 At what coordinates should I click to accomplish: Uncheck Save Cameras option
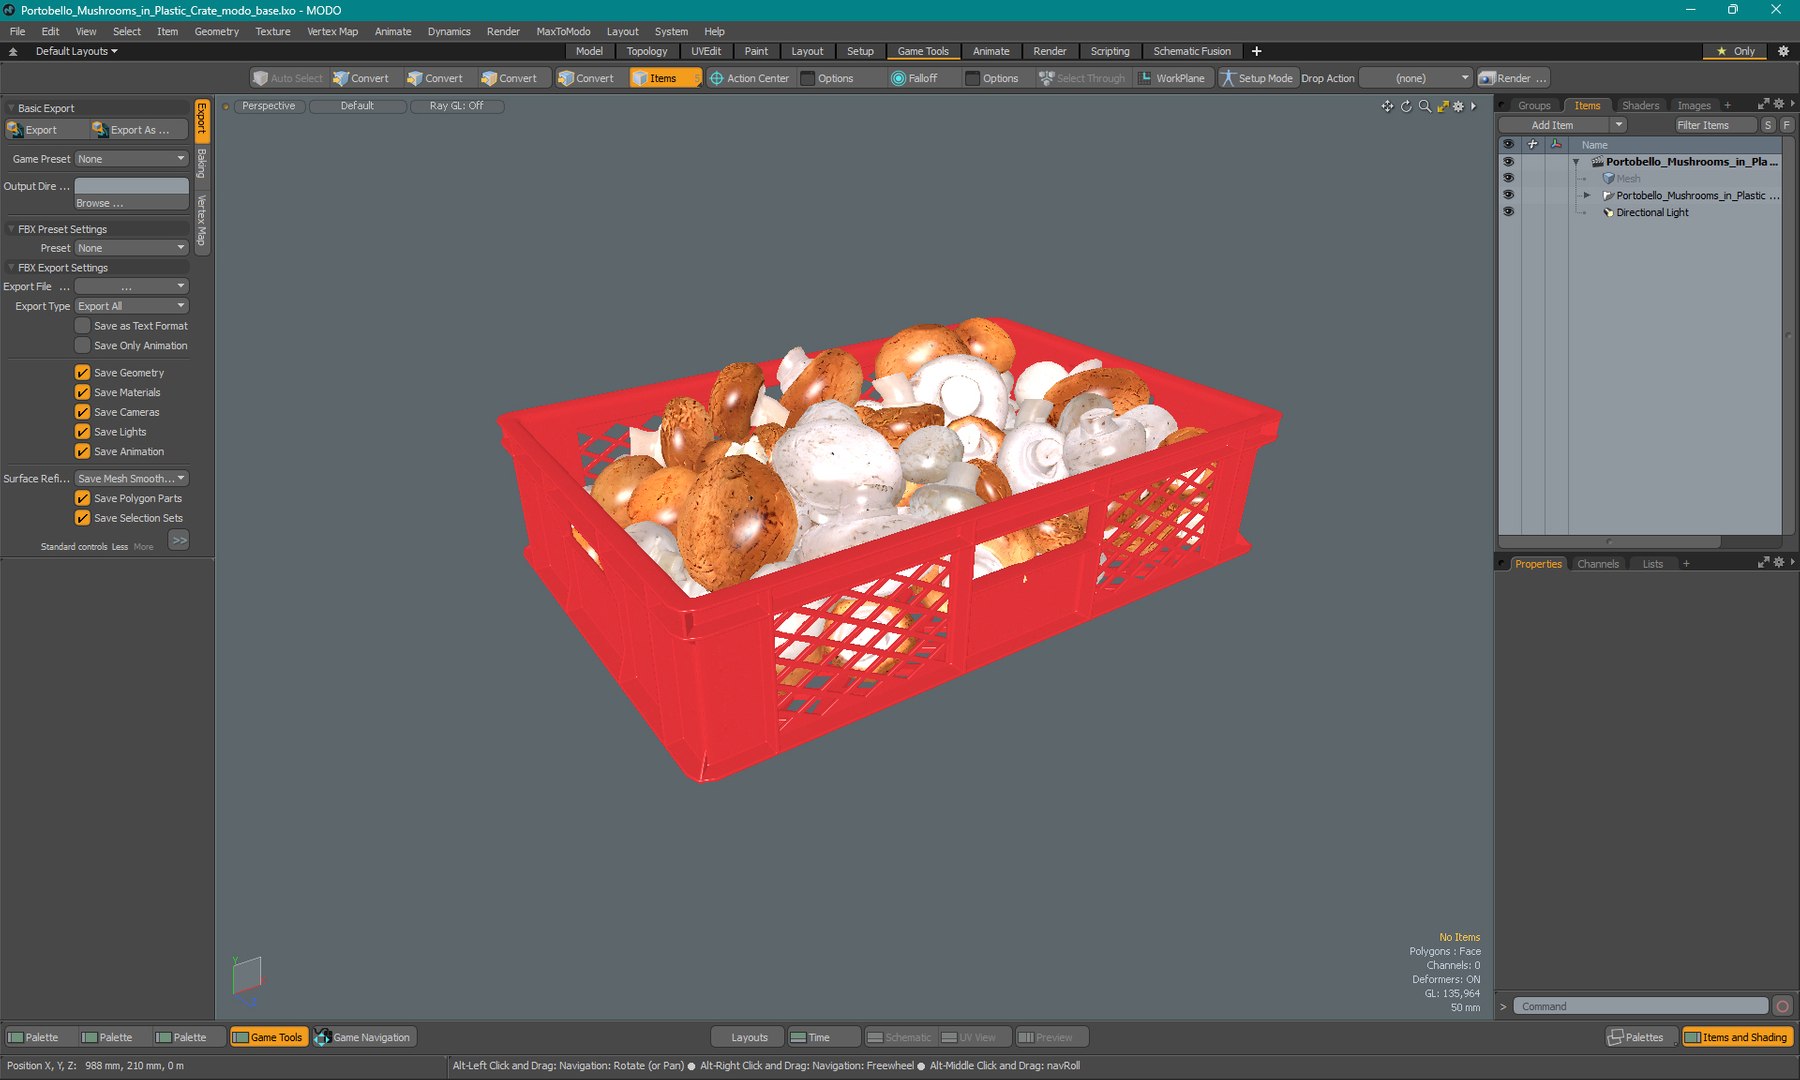tap(83, 412)
